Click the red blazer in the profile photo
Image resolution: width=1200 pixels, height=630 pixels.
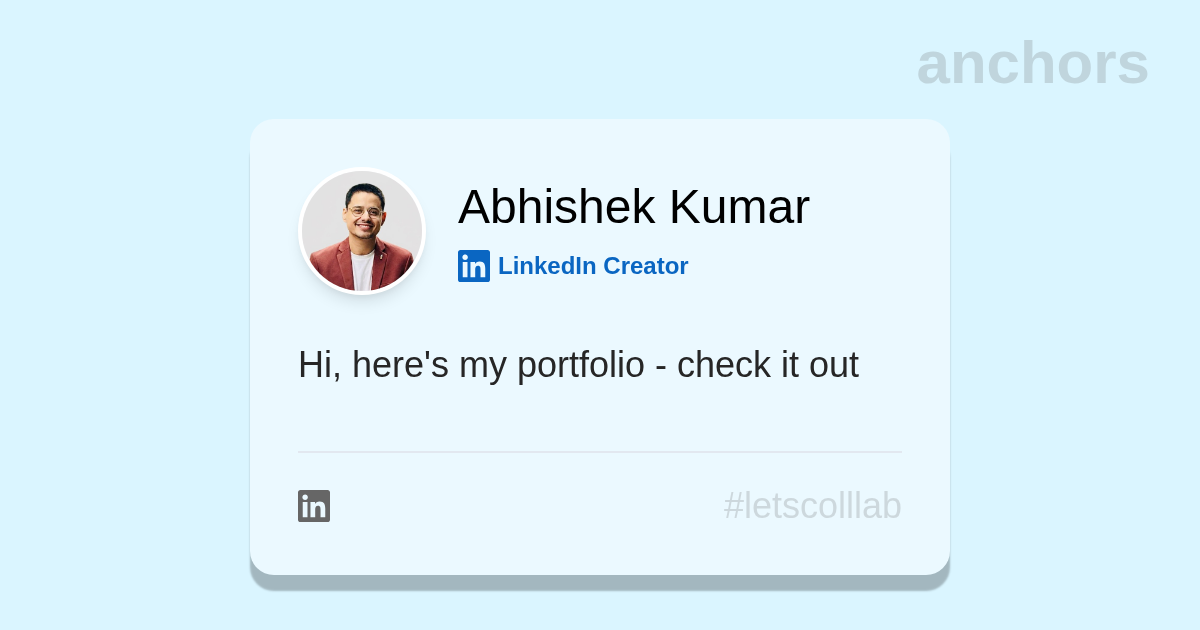point(330,270)
